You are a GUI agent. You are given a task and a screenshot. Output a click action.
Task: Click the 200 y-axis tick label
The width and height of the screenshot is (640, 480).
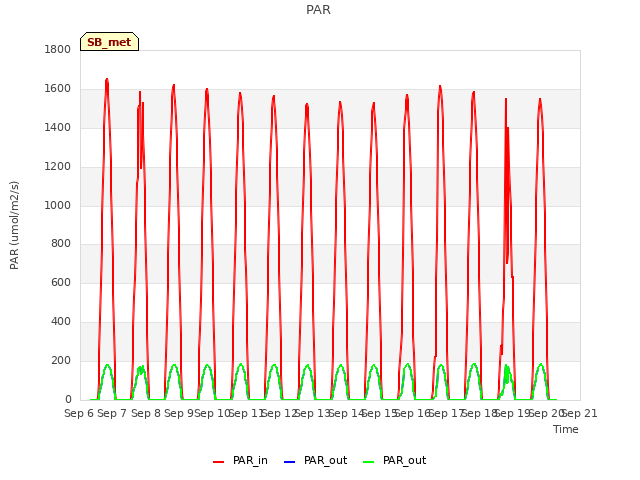(61, 360)
